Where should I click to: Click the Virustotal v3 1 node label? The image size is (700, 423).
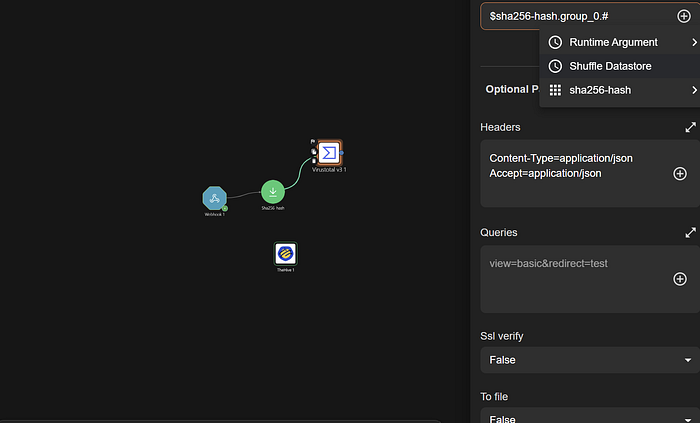[329, 170]
